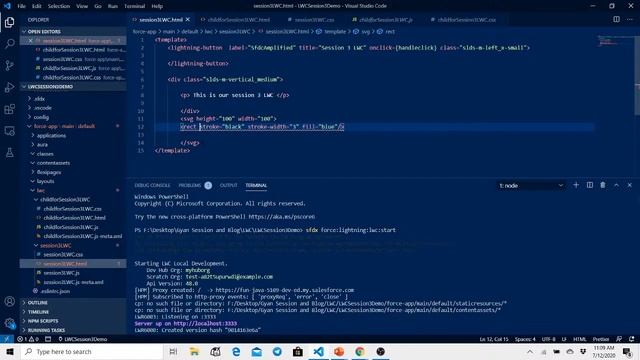
Task: Open the Accounts menu icon
Action: (x=9, y=302)
